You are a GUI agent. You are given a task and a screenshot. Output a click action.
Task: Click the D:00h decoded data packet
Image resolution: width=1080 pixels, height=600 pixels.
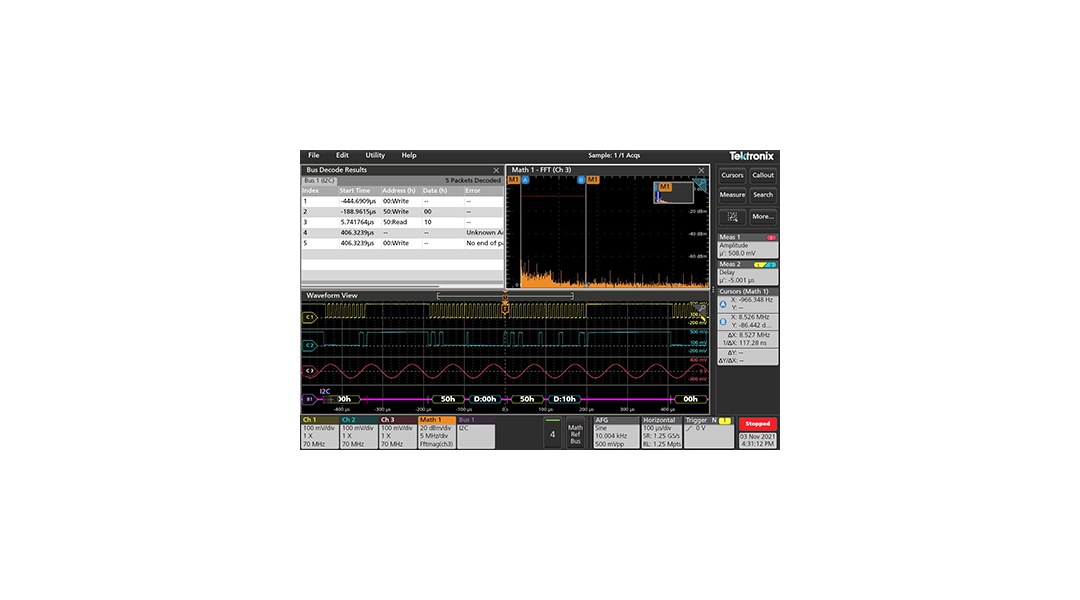click(x=485, y=399)
